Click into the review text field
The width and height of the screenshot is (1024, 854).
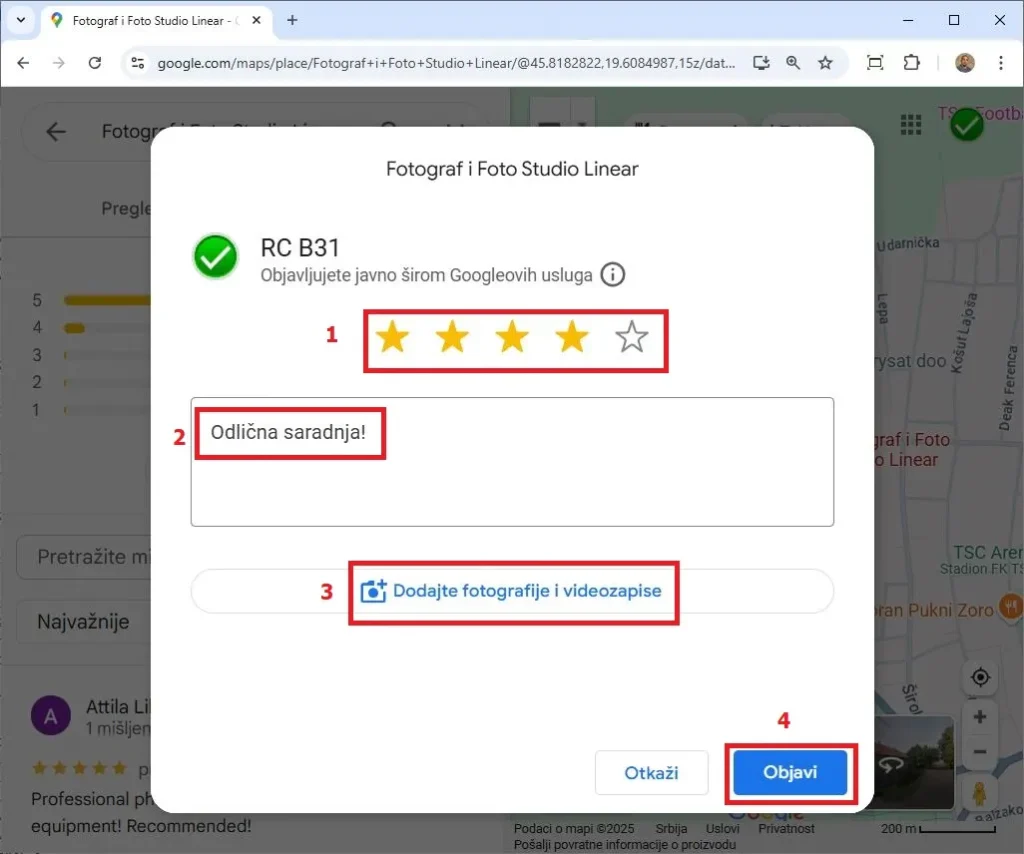point(512,480)
